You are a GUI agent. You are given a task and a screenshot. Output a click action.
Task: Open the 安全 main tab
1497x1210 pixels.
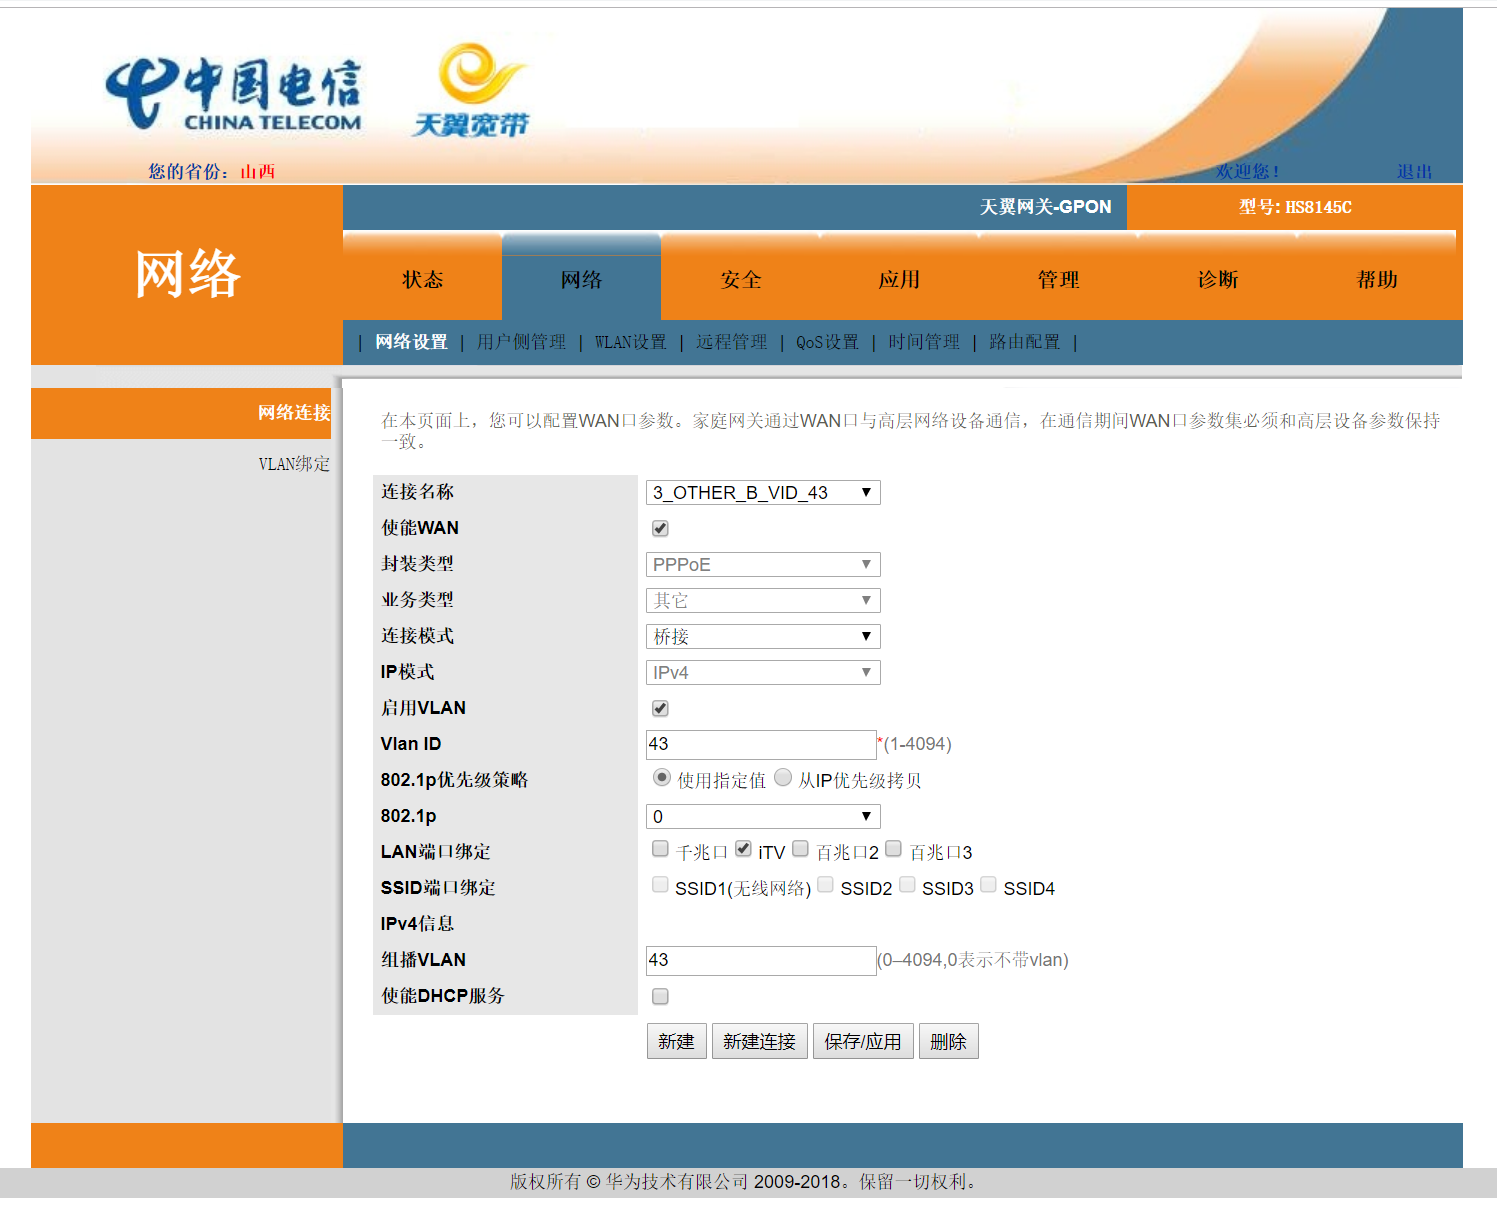pos(740,280)
